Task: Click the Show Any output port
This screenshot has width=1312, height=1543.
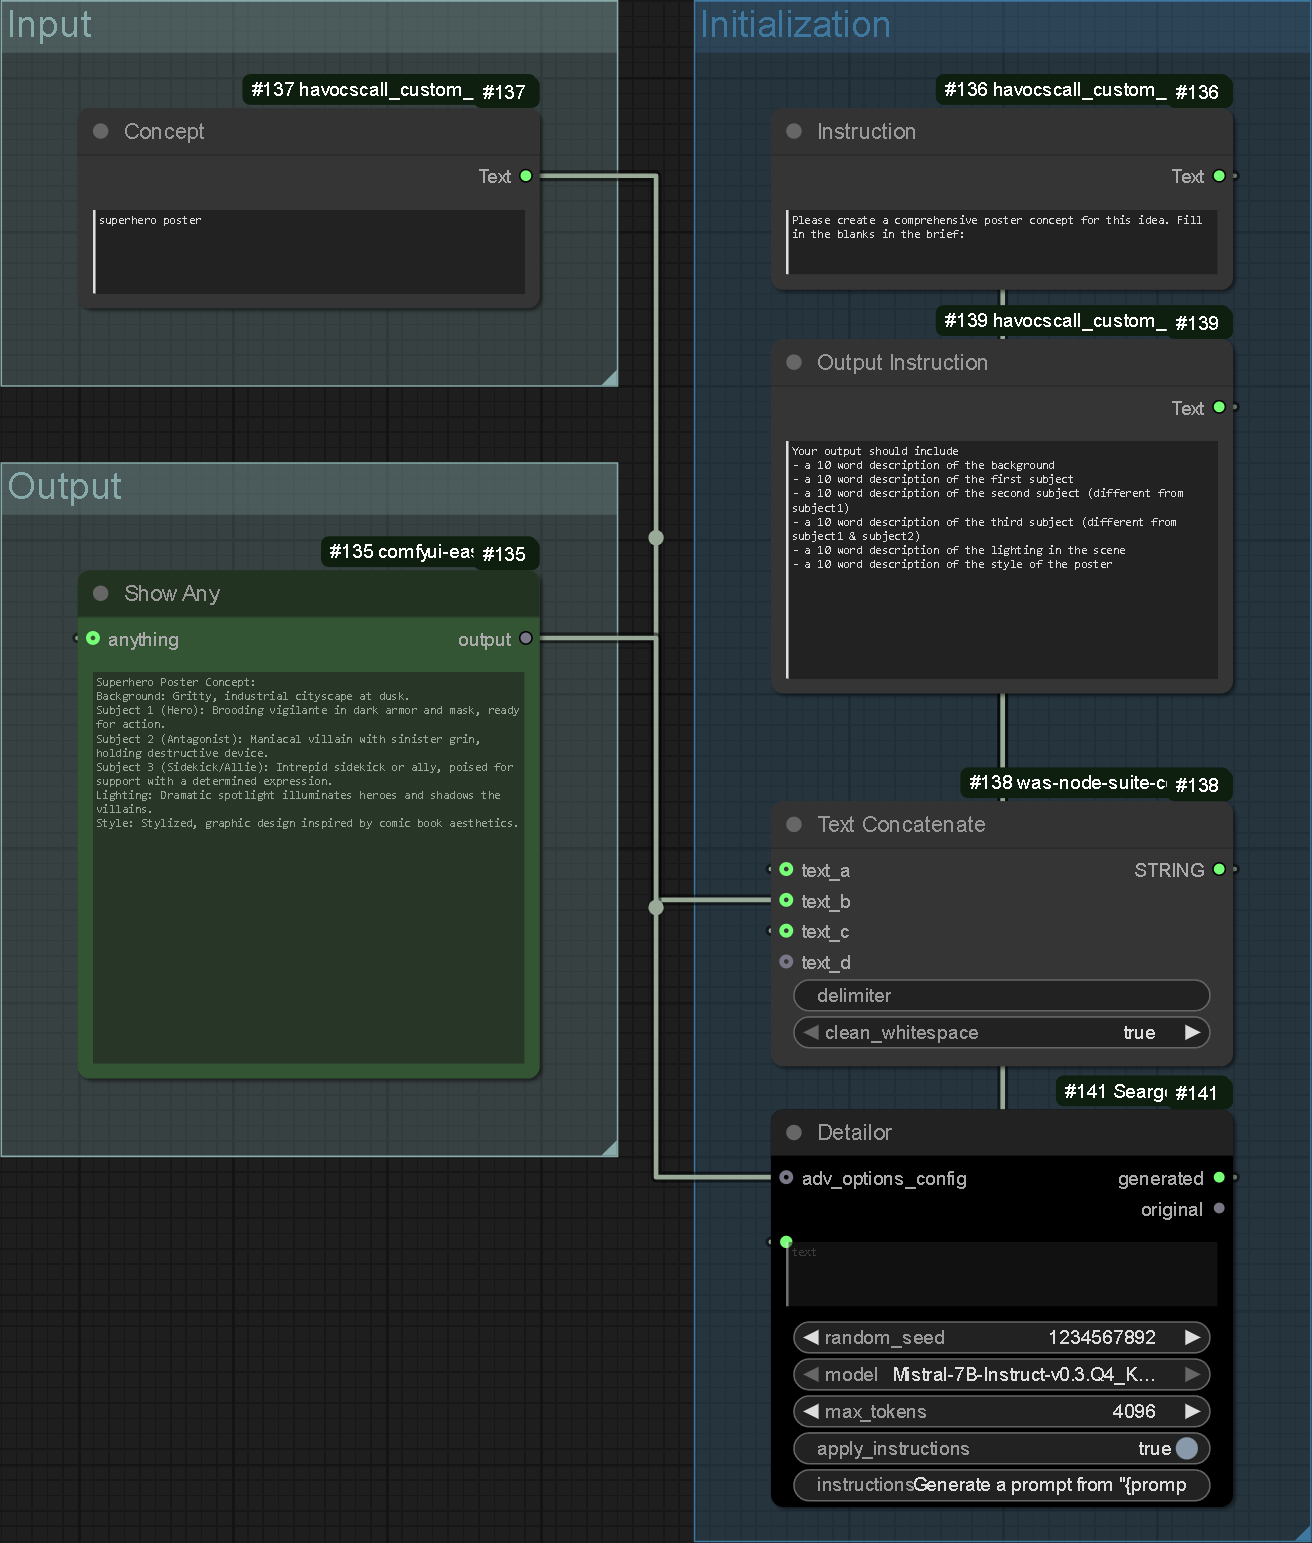Action: click(526, 638)
